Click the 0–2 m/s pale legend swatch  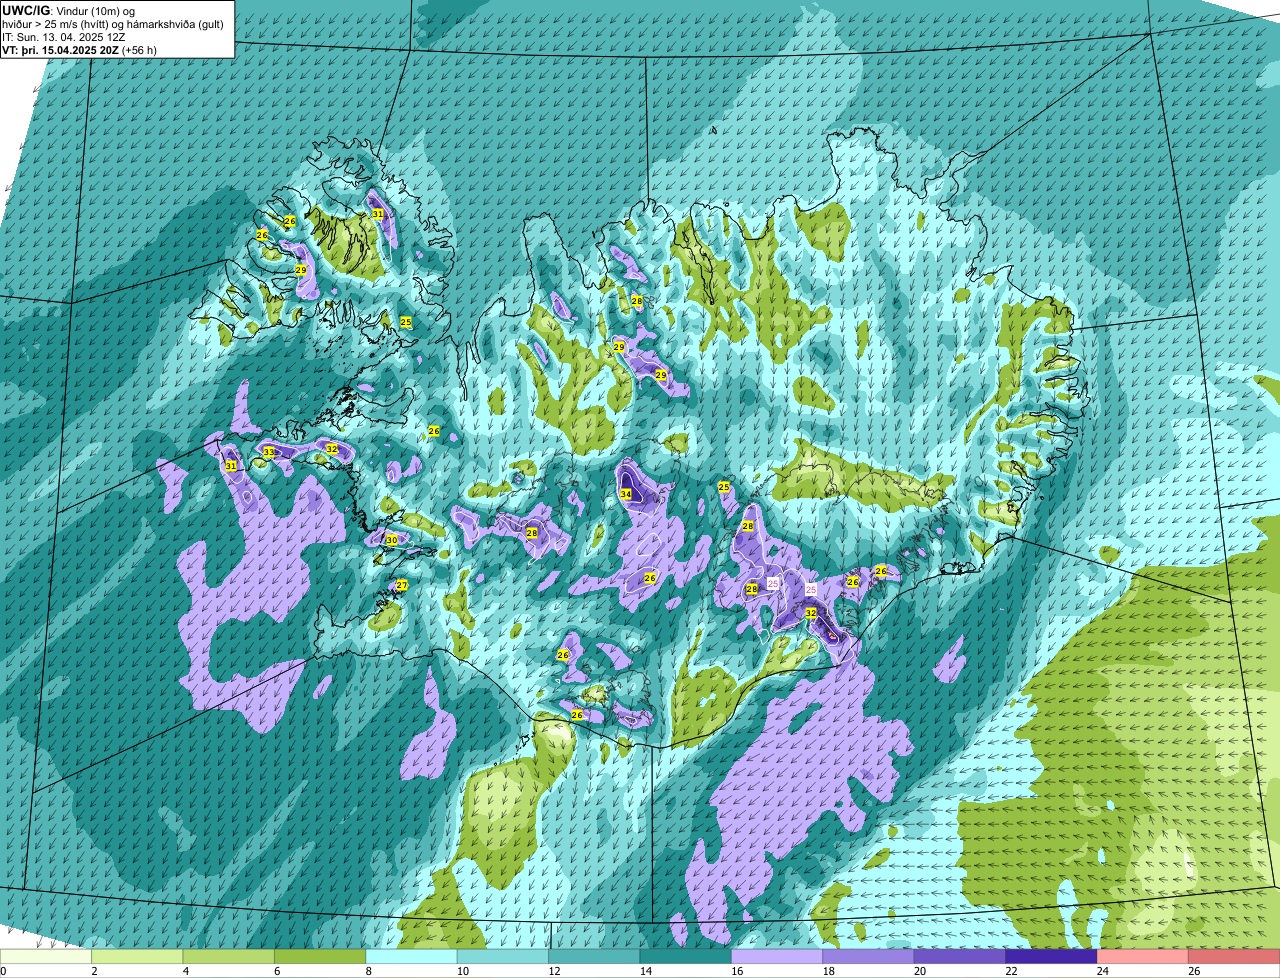click(x=46, y=956)
